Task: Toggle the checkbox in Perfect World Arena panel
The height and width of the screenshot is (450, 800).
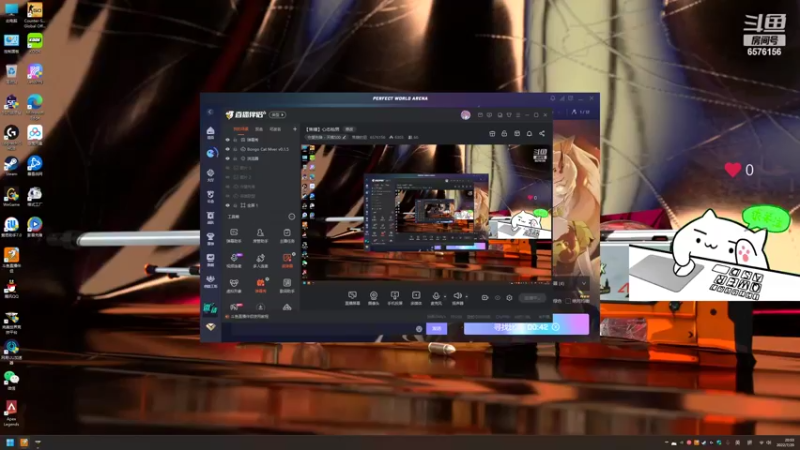Action: click(568, 301)
